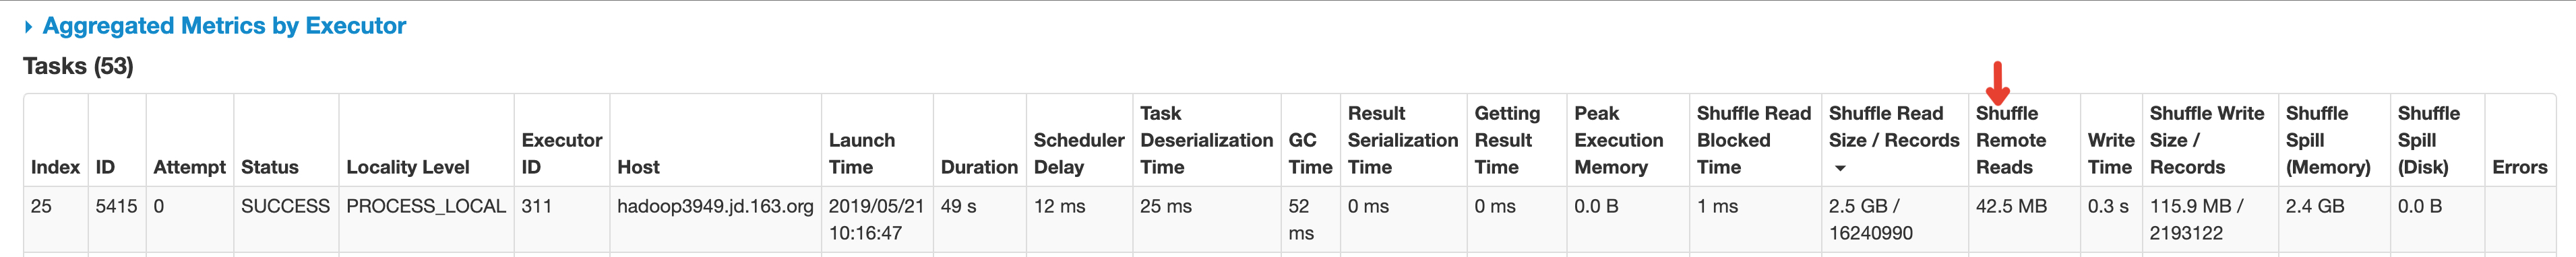The image size is (2576, 257).
Task: Click the Errors column header
Action: 2519,167
